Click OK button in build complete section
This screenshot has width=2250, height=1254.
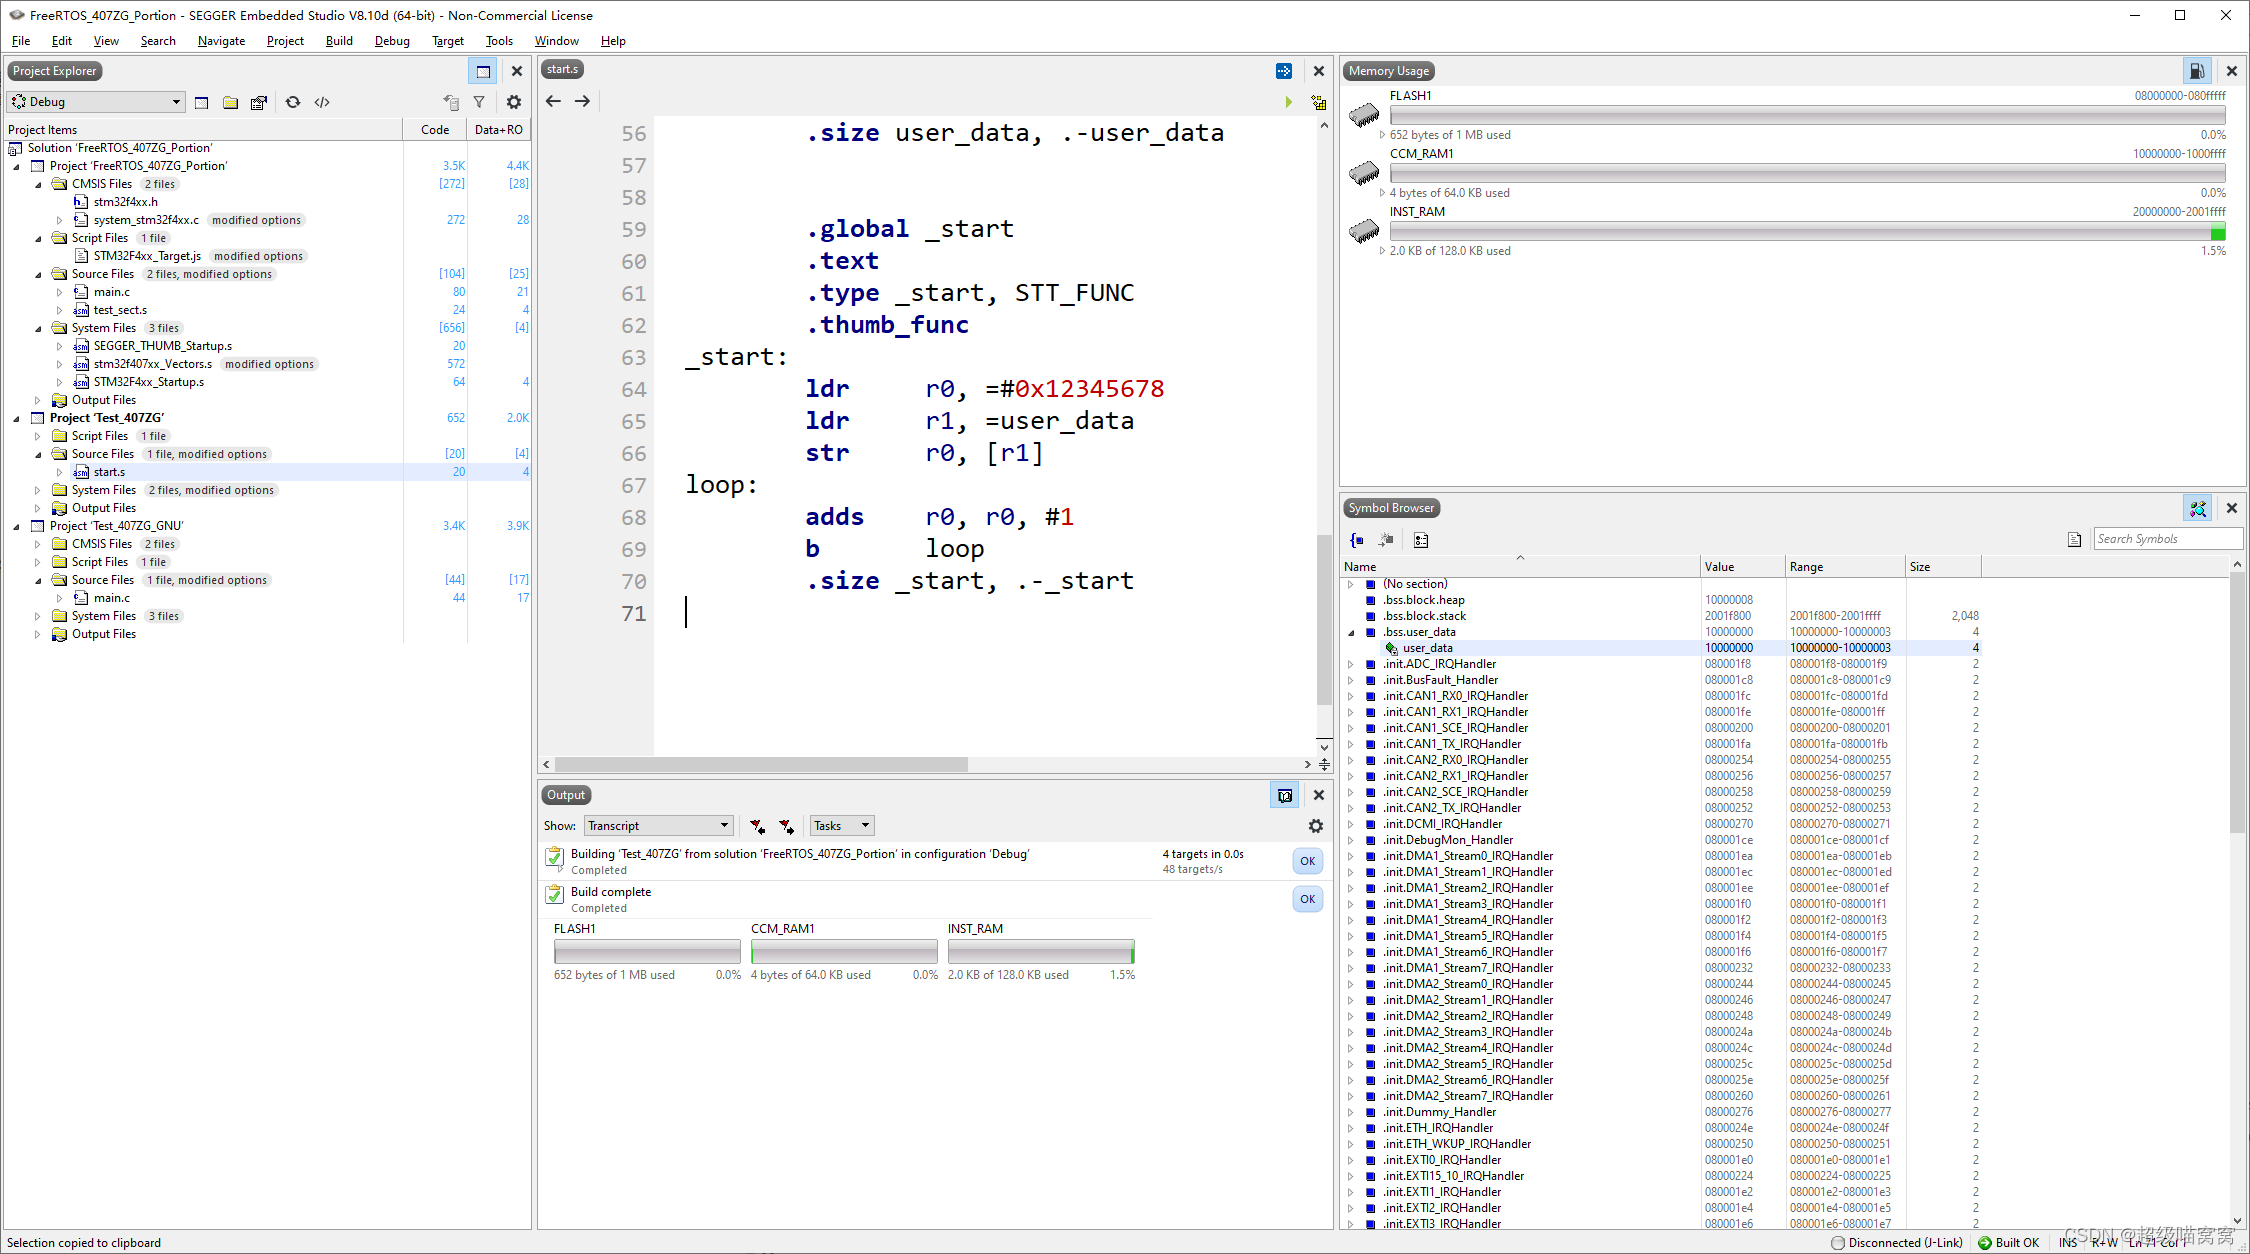point(1308,899)
